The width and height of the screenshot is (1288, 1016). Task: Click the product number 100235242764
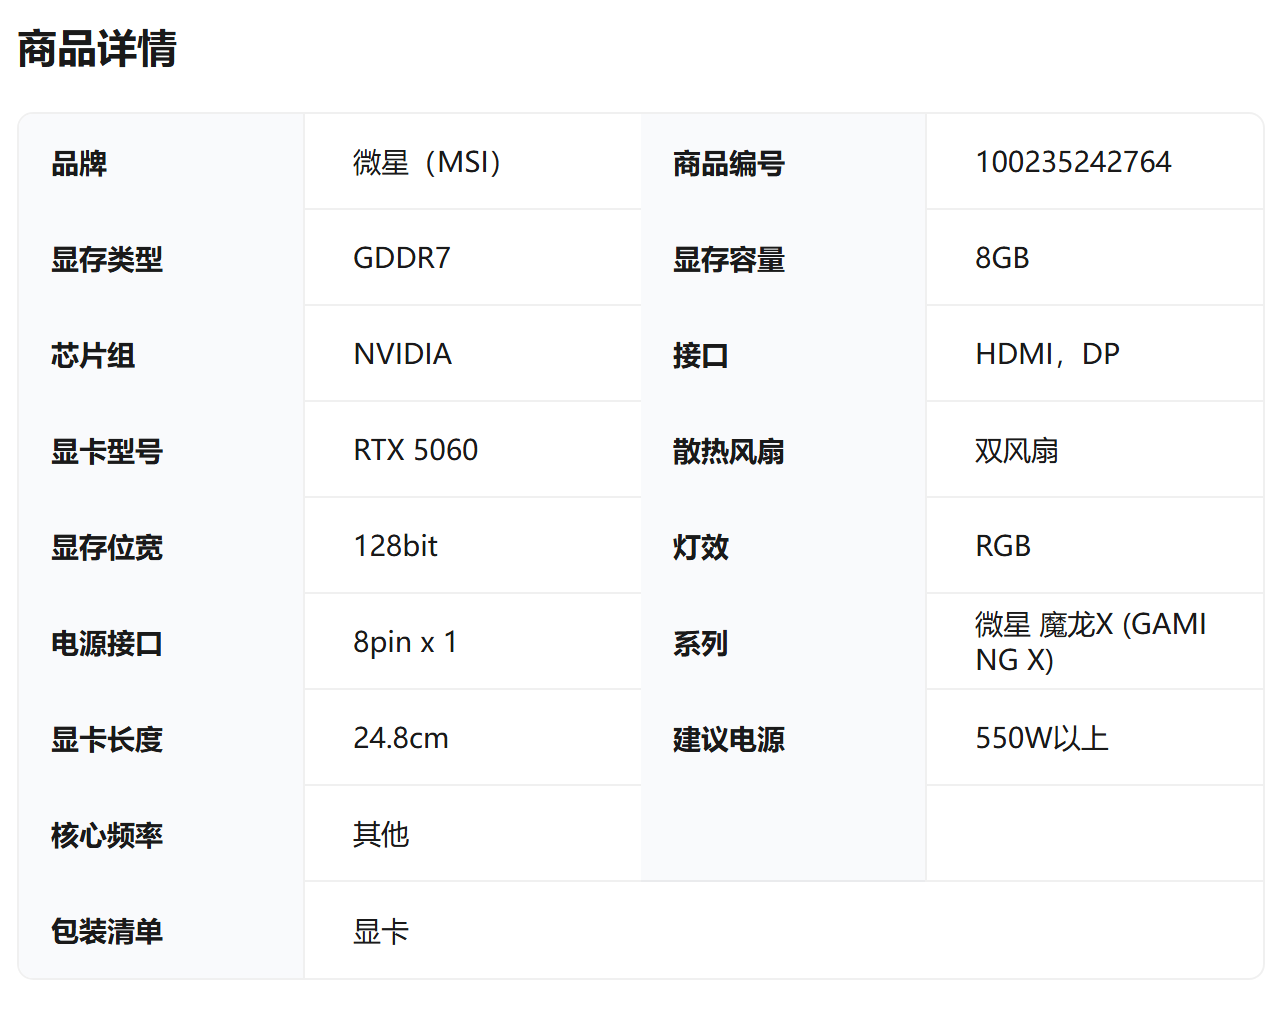coord(1073,162)
